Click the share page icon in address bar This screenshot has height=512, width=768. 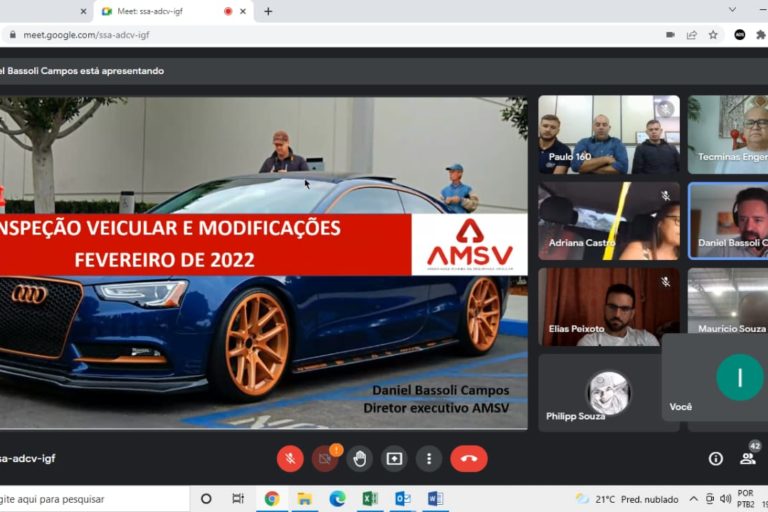[691, 34]
